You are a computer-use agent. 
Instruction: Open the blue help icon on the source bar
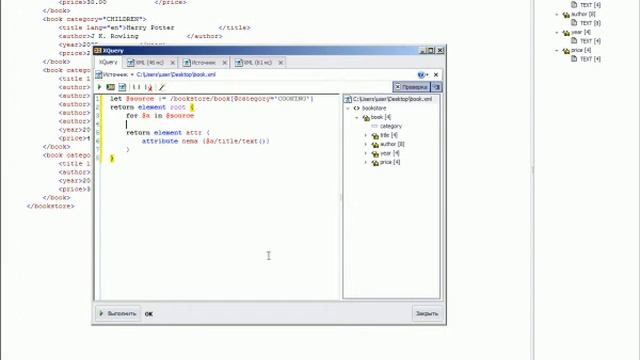[x=421, y=75]
